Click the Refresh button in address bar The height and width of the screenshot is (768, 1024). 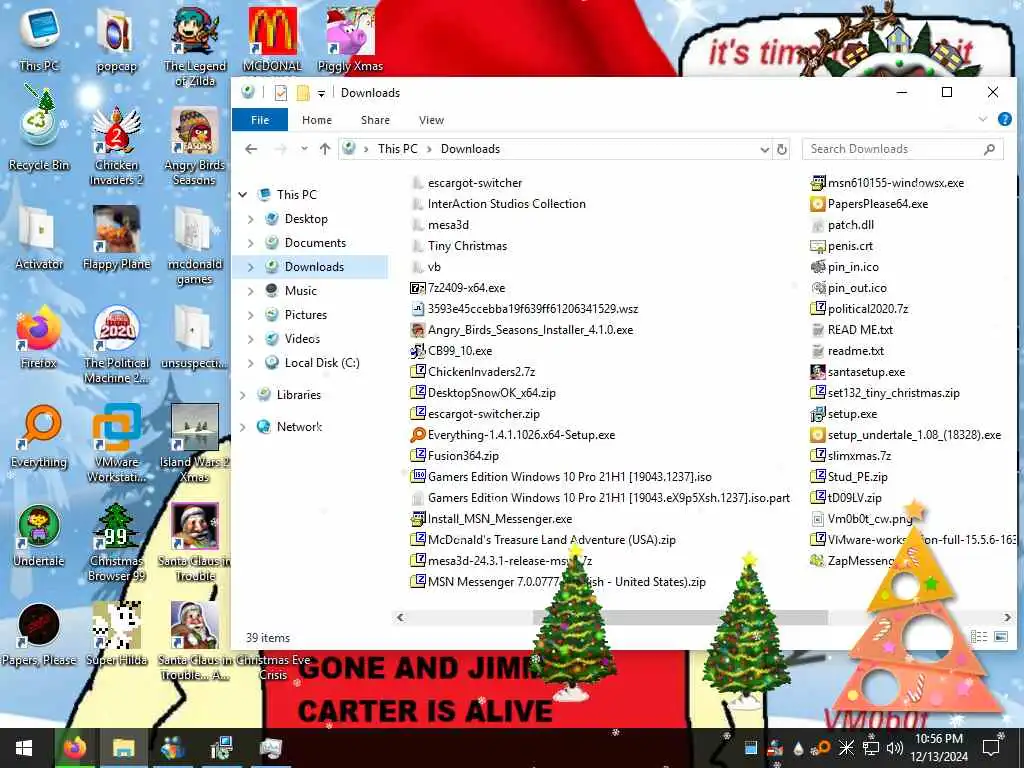pos(782,150)
